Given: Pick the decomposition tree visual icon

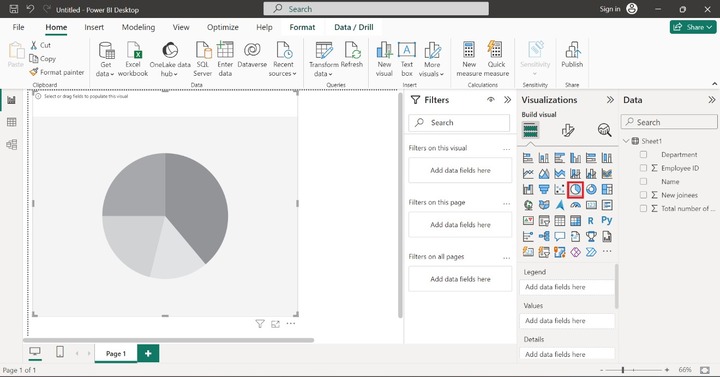Looking at the screenshot, I should (544, 236).
